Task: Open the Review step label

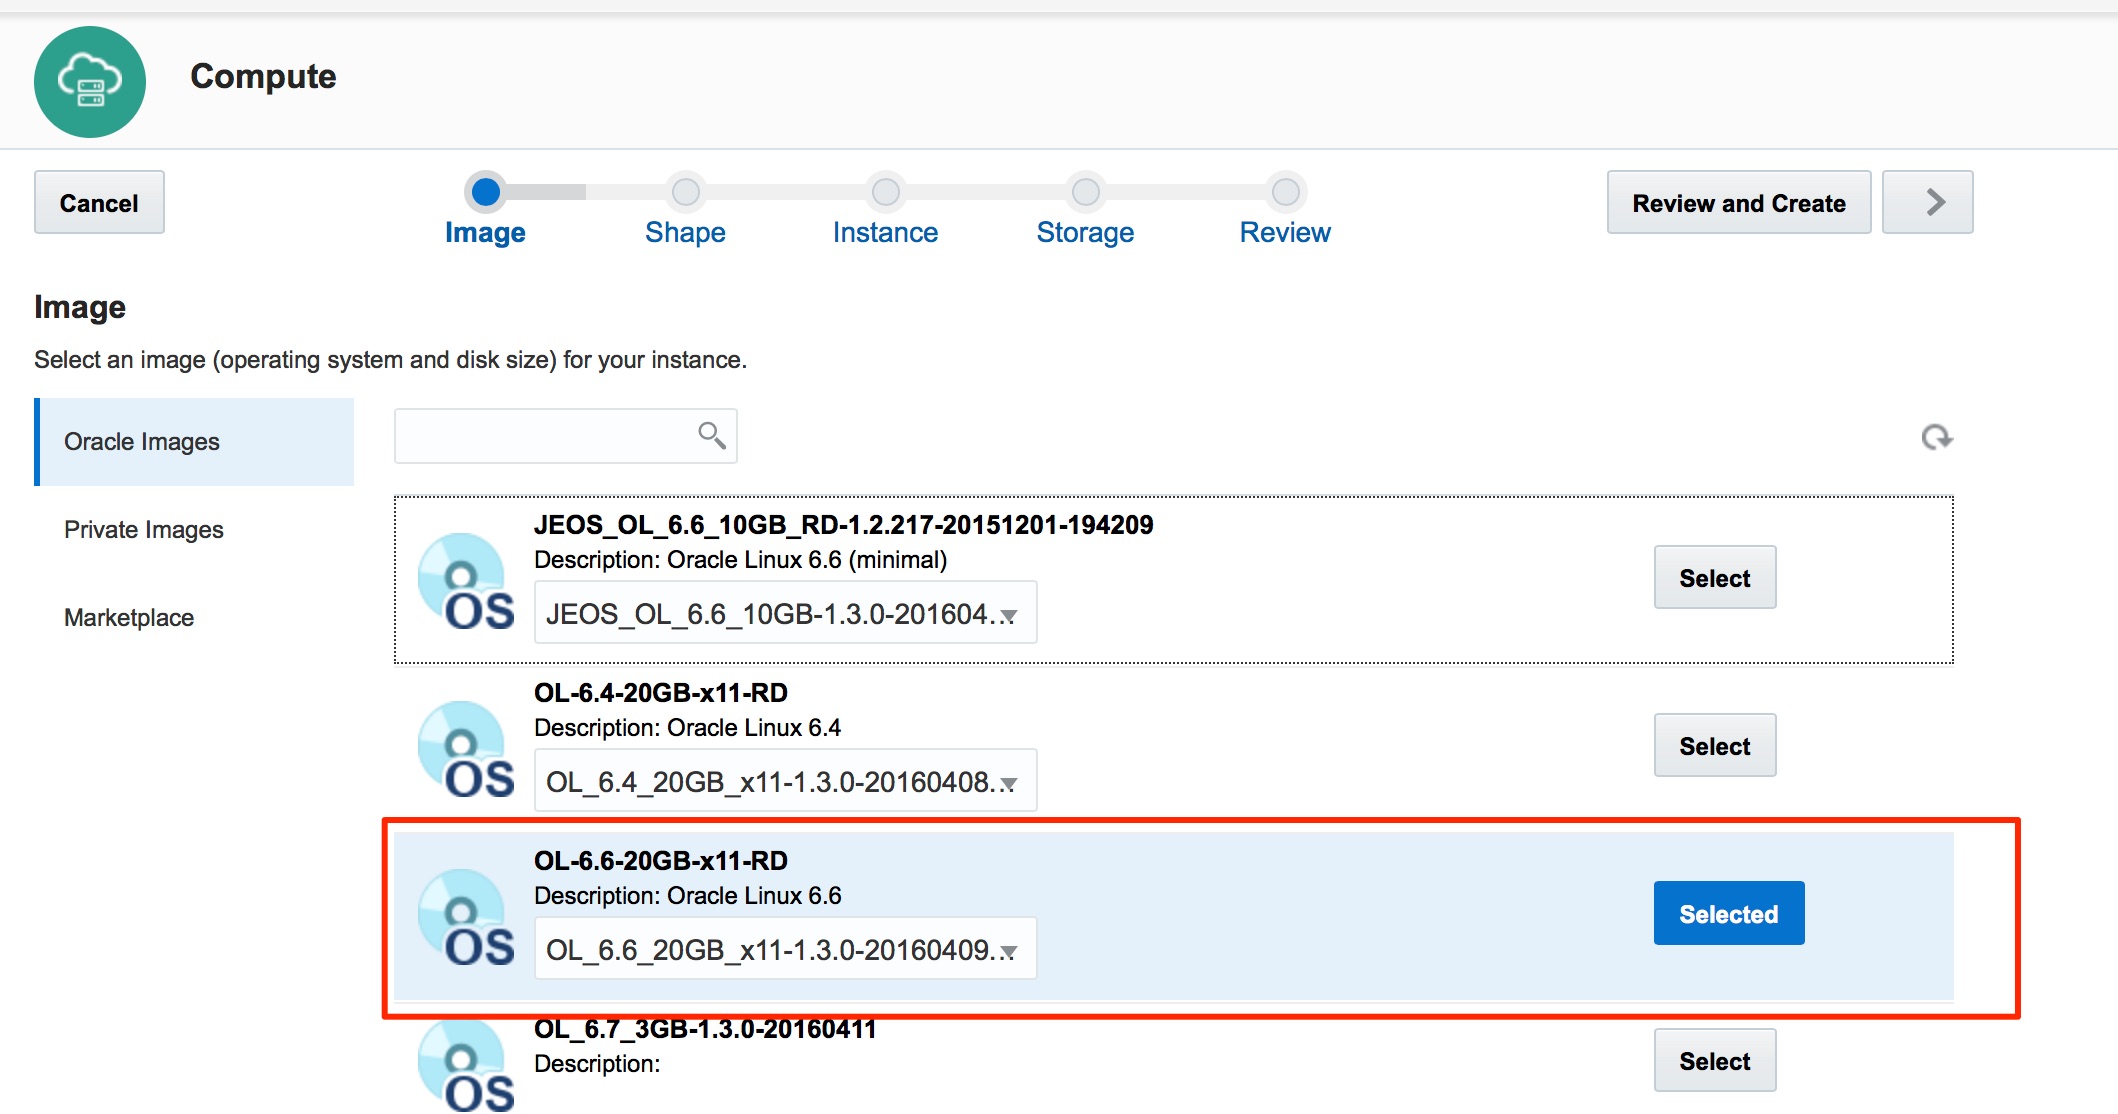Action: [x=1285, y=232]
